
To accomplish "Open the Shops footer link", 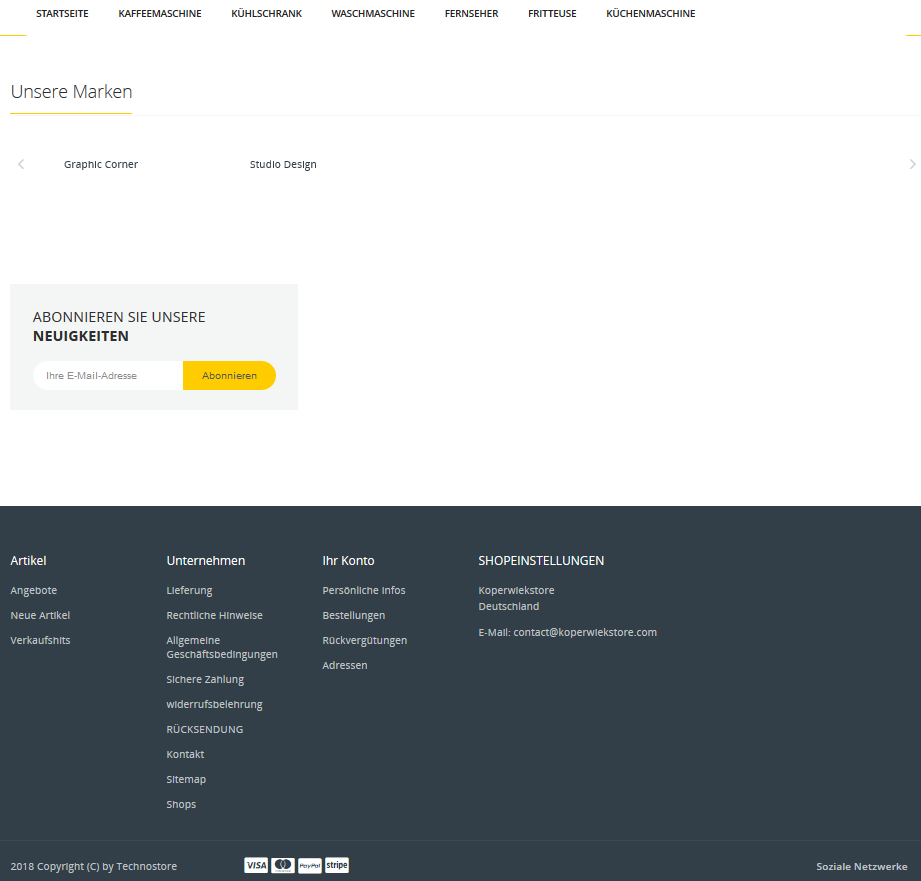I will pyautogui.click(x=181, y=805).
